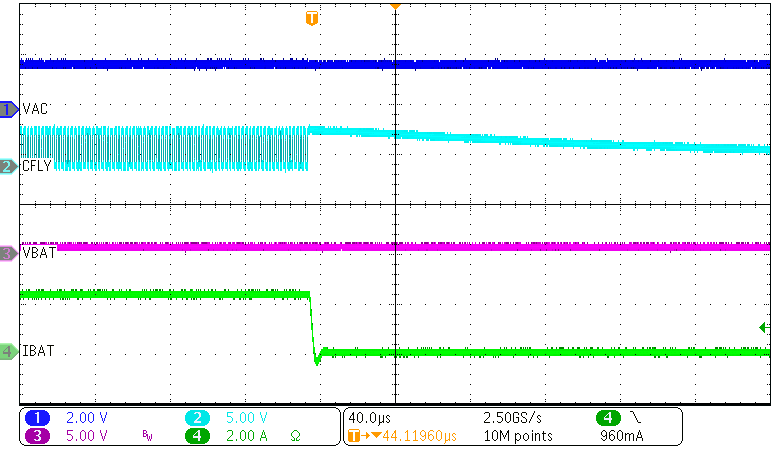
Task: Select the blue channel 1 badge in readout
Action: pyautogui.click(x=37, y=418)
